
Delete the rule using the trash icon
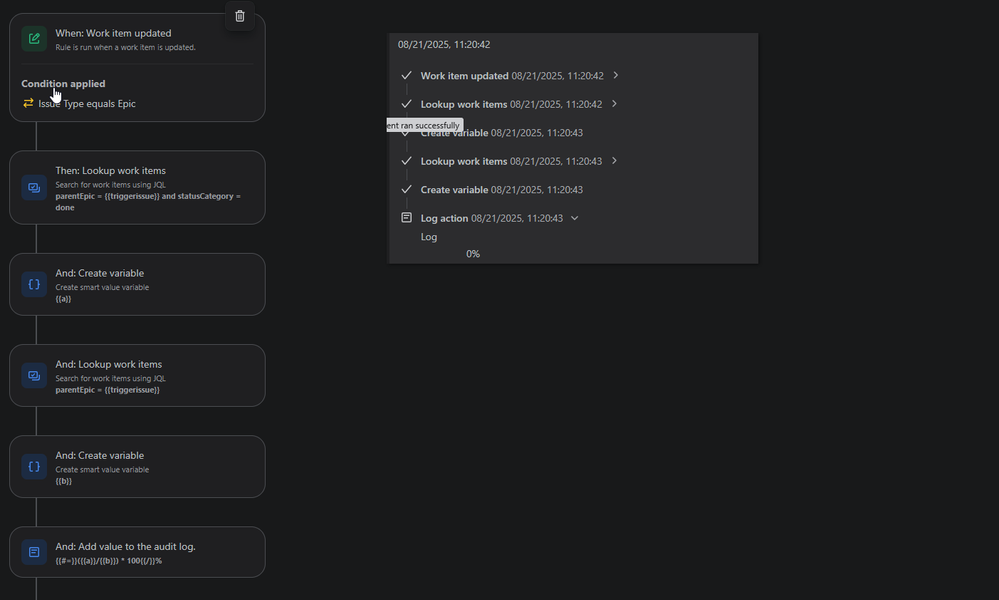point(239,15)
